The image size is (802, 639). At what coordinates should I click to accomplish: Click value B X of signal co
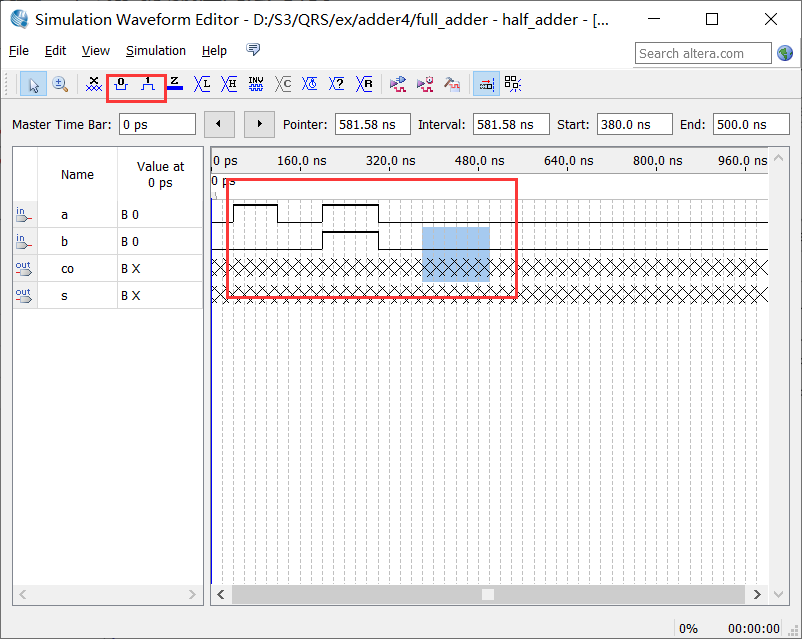click(x=130, y=269)
